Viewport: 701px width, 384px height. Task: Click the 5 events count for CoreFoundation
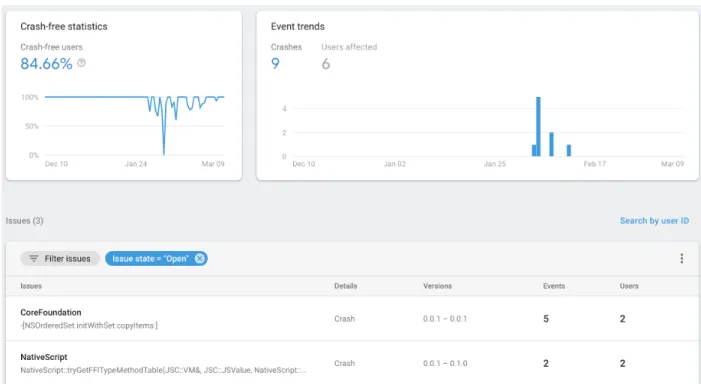(x=546, y=319)
